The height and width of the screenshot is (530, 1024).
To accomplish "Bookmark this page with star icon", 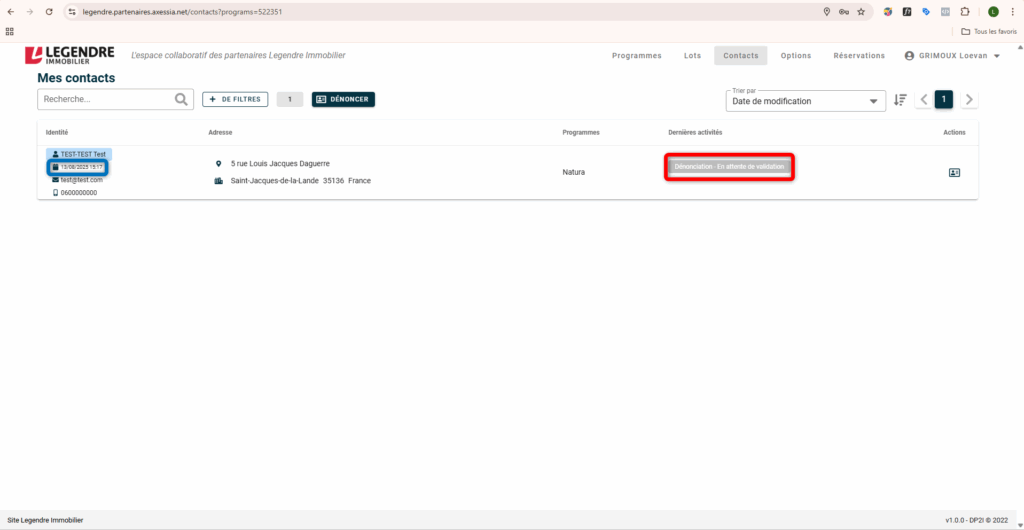I will pyautogui.click(x=860, y=12).
